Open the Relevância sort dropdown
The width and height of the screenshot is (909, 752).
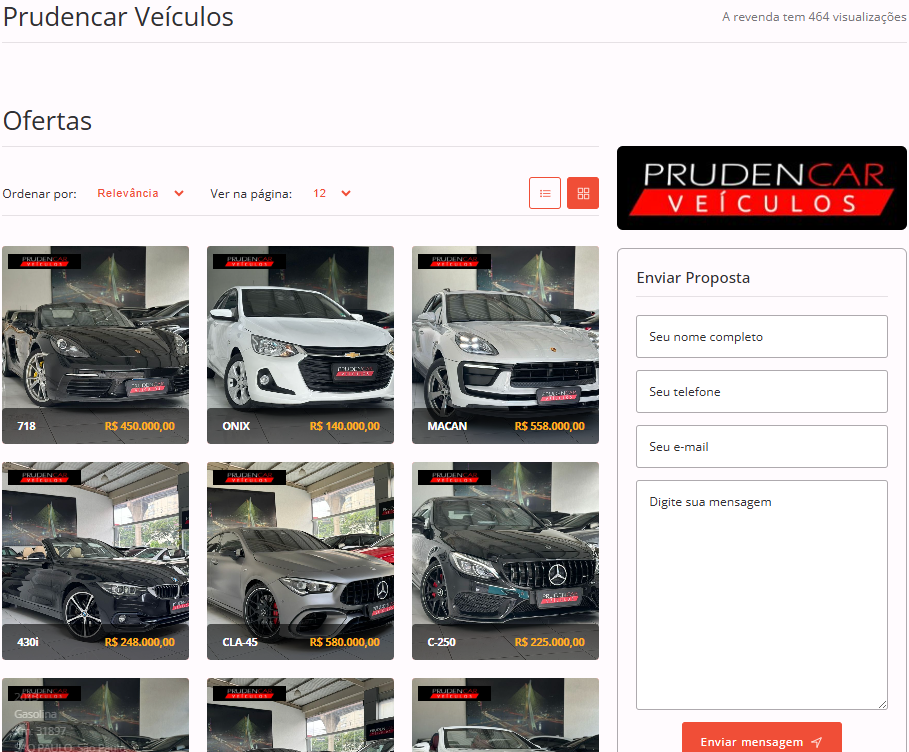click(140, 193)
